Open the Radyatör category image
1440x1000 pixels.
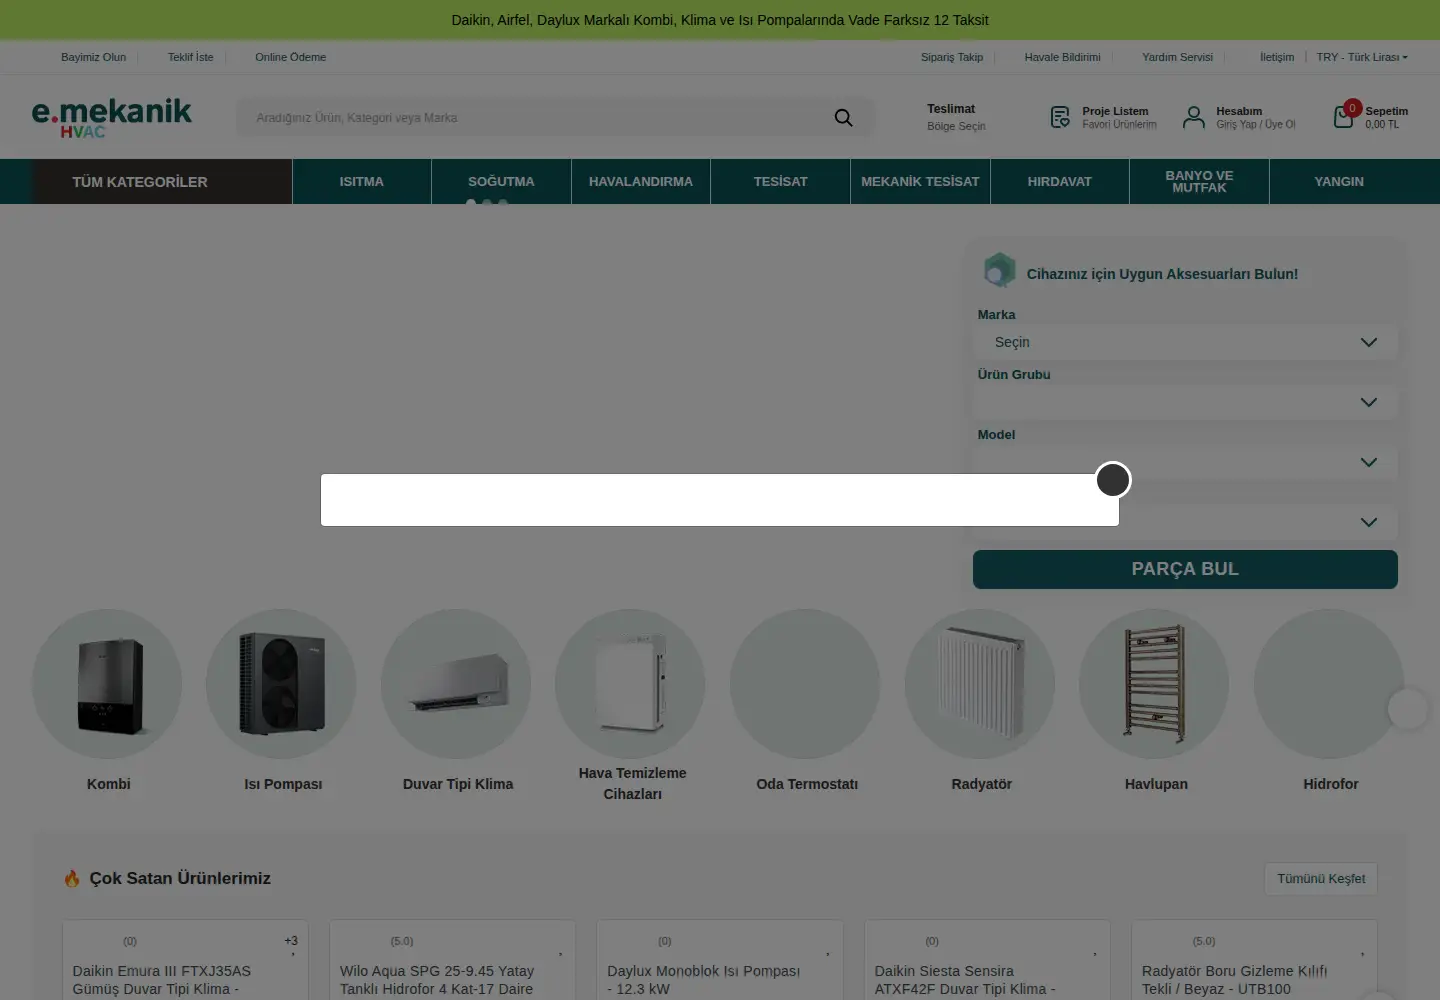[981, 684]
